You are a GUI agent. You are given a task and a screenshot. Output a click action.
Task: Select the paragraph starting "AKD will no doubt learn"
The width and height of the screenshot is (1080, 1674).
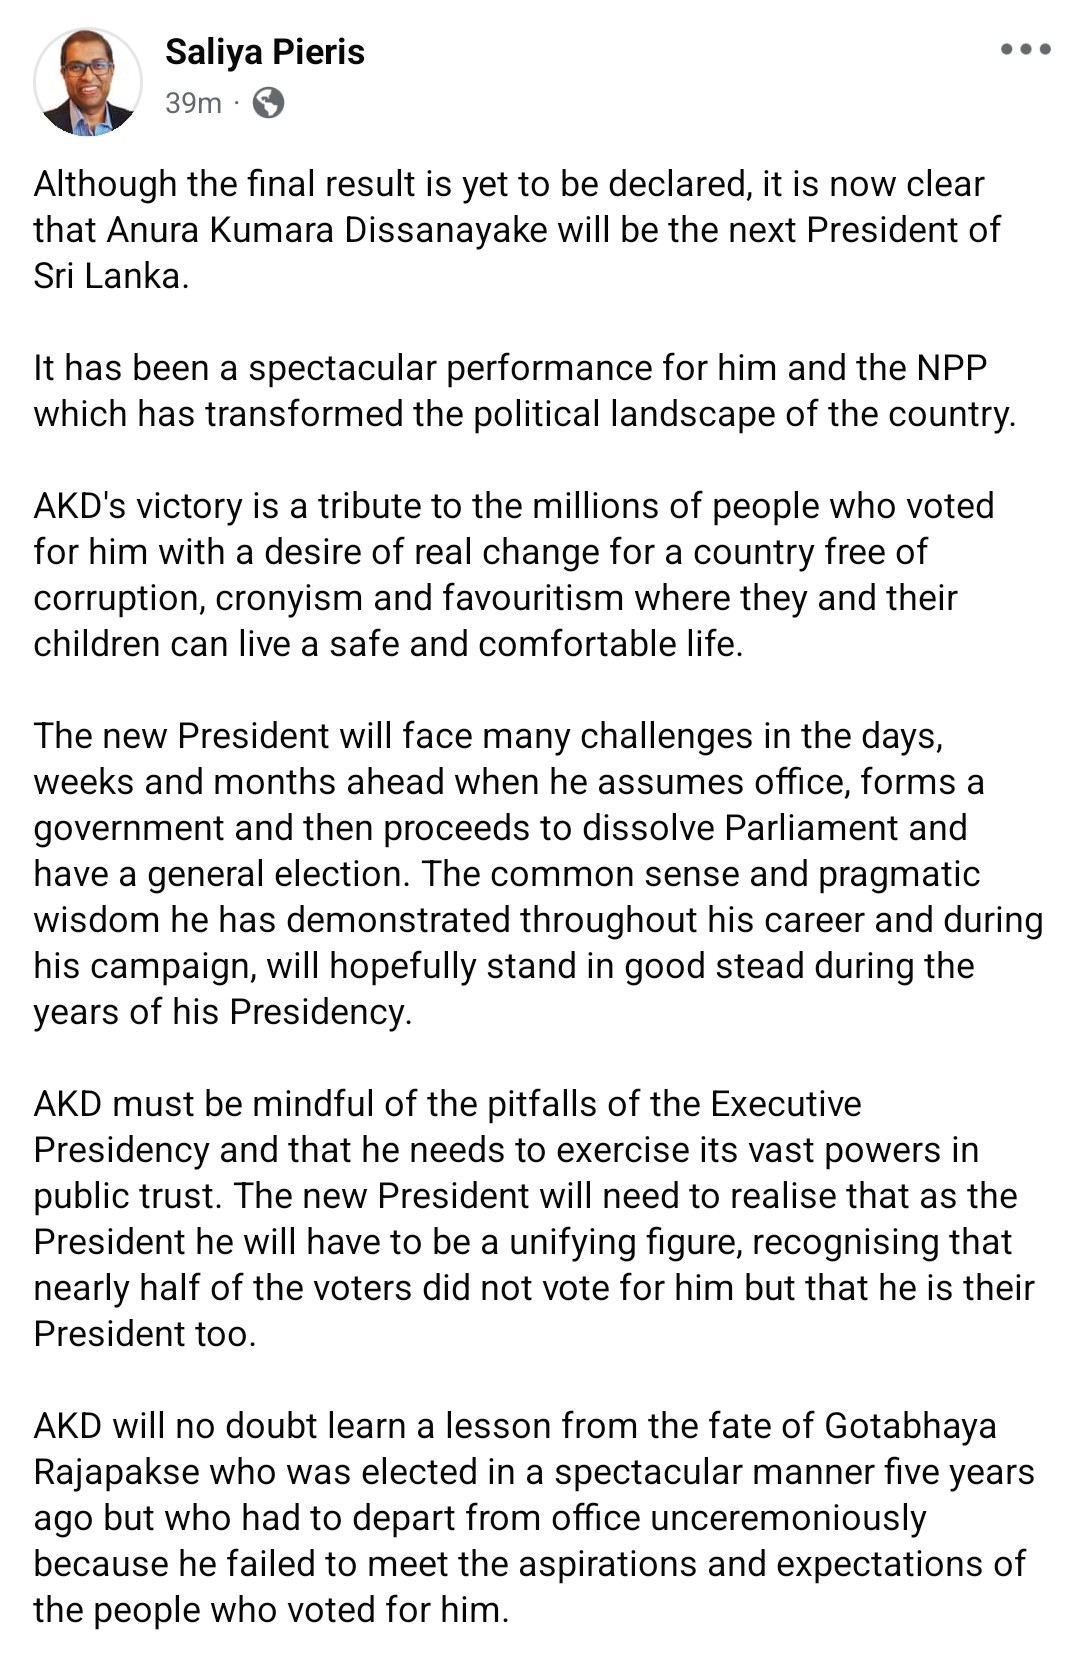click(534, 1518)
